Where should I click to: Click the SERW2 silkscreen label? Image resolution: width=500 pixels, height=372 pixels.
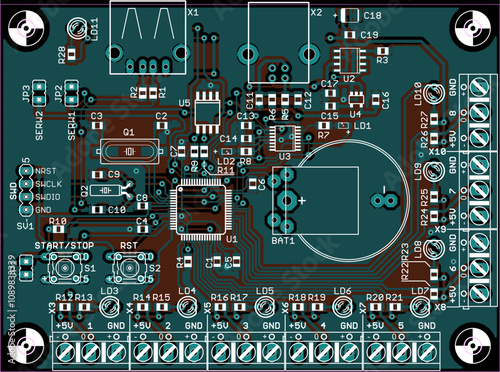[x=39, y=125]
